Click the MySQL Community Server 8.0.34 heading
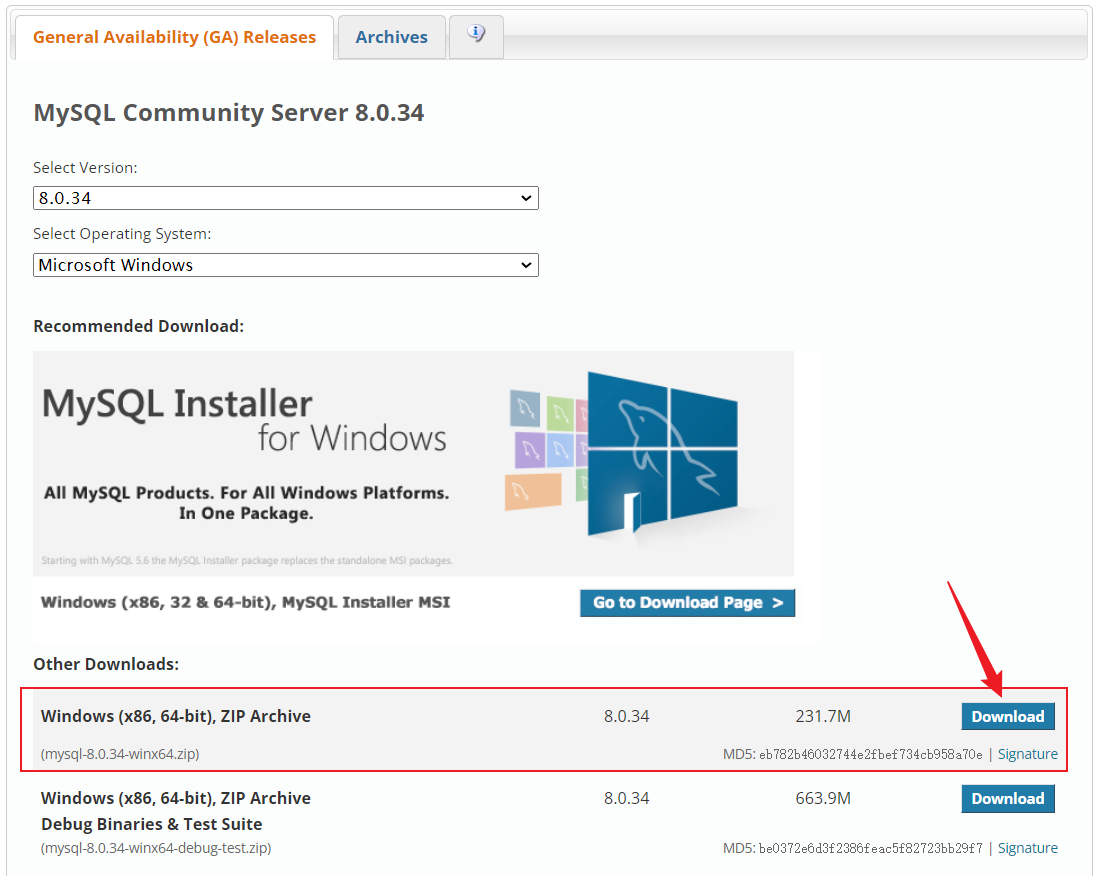 point(229,113)
